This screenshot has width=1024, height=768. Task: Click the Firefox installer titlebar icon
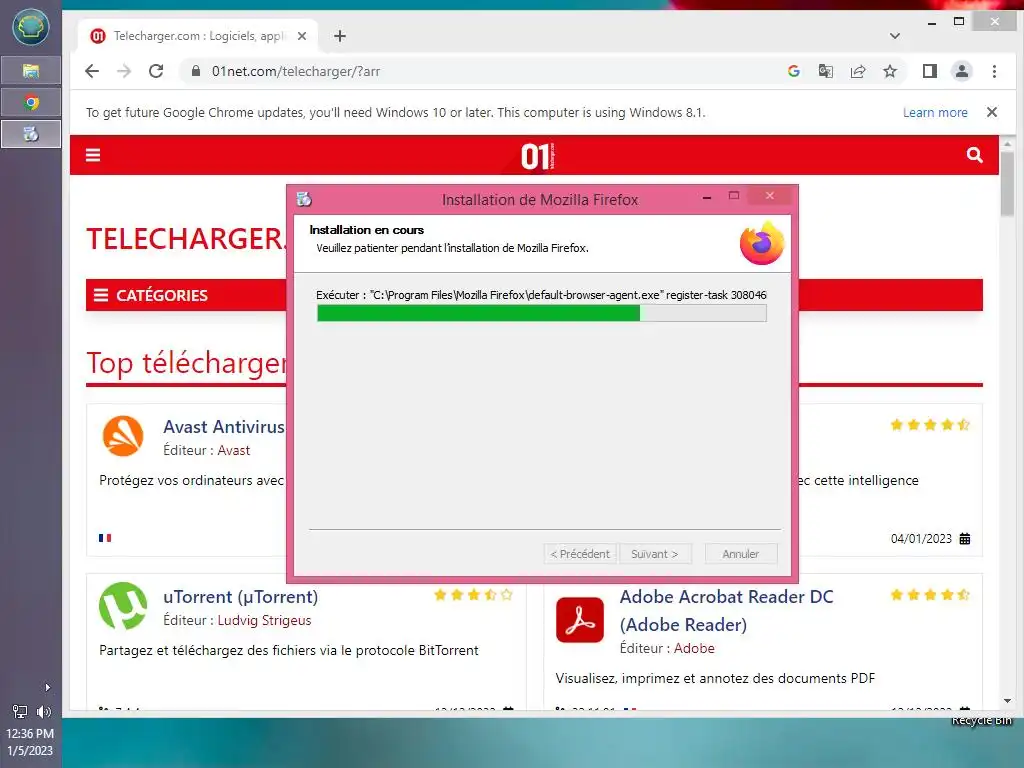(x=304, y=199)
